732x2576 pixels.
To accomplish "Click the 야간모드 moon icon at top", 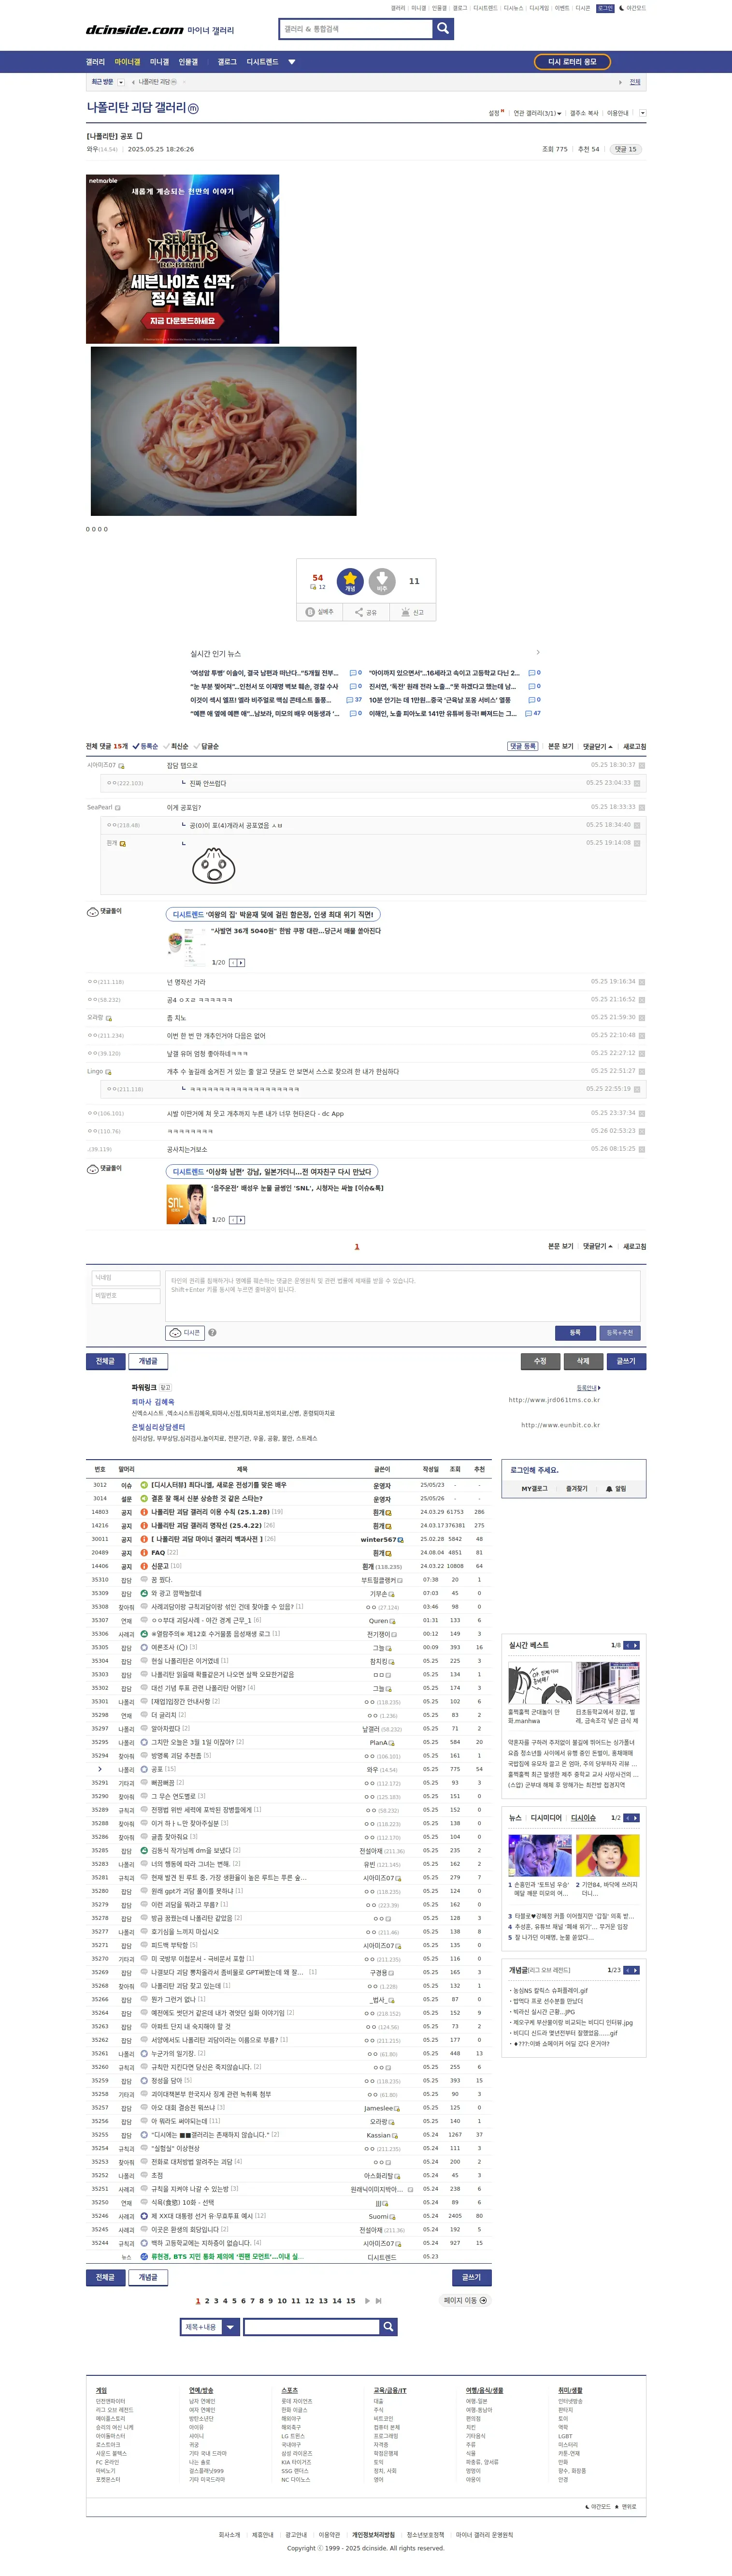I will pos(622,8).
